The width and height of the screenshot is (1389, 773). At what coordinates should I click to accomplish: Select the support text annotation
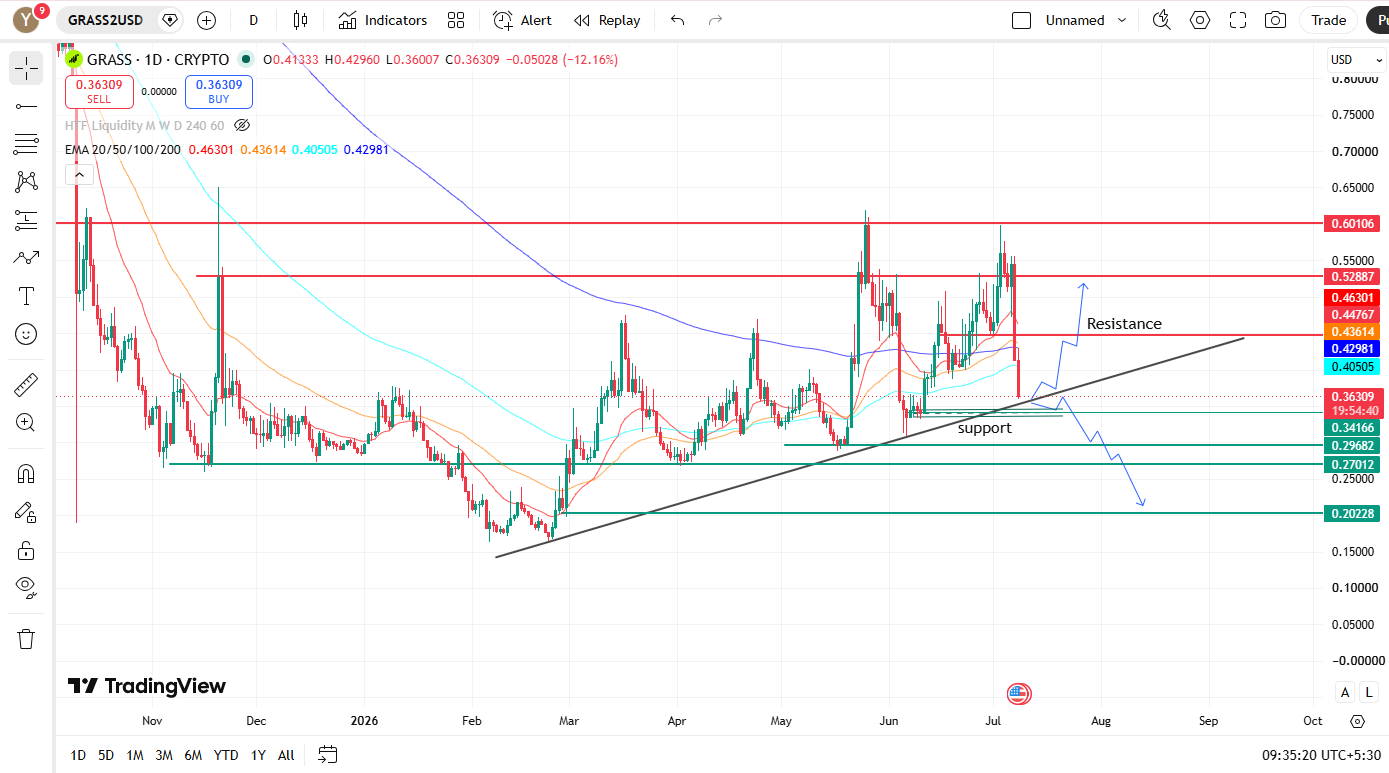pyautogui.click(x=985, y=428)
